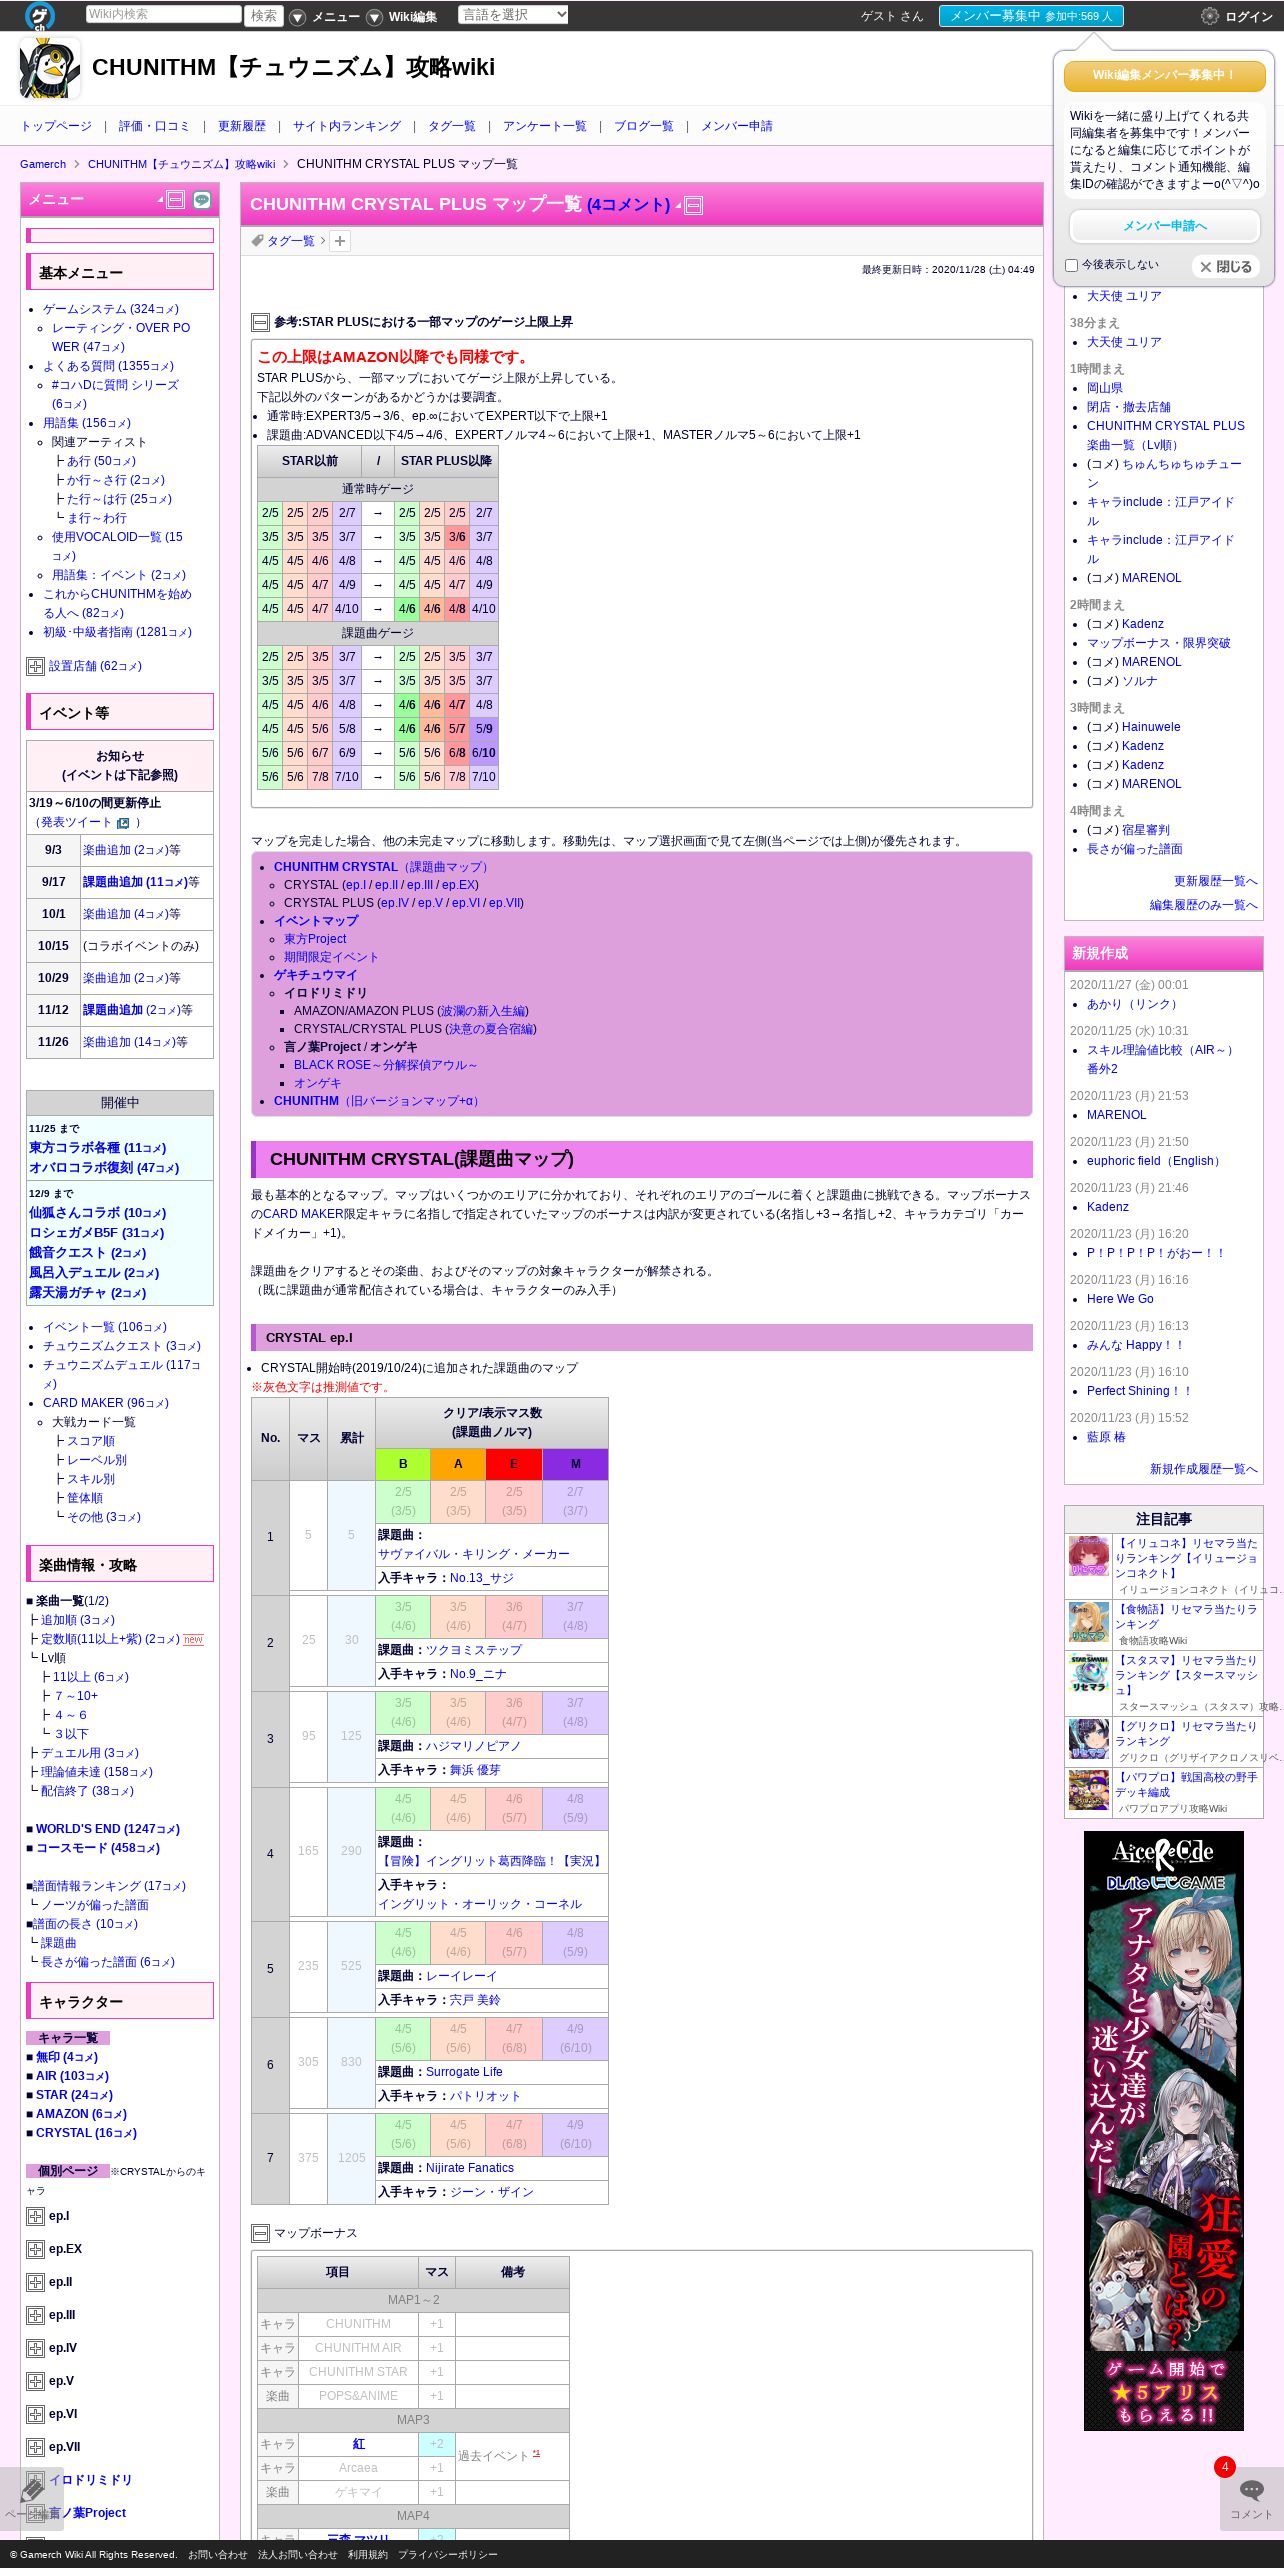Open the 評価・口コミ nav item
This screenshot has height=2568, width=1284.
pos(154,126)
